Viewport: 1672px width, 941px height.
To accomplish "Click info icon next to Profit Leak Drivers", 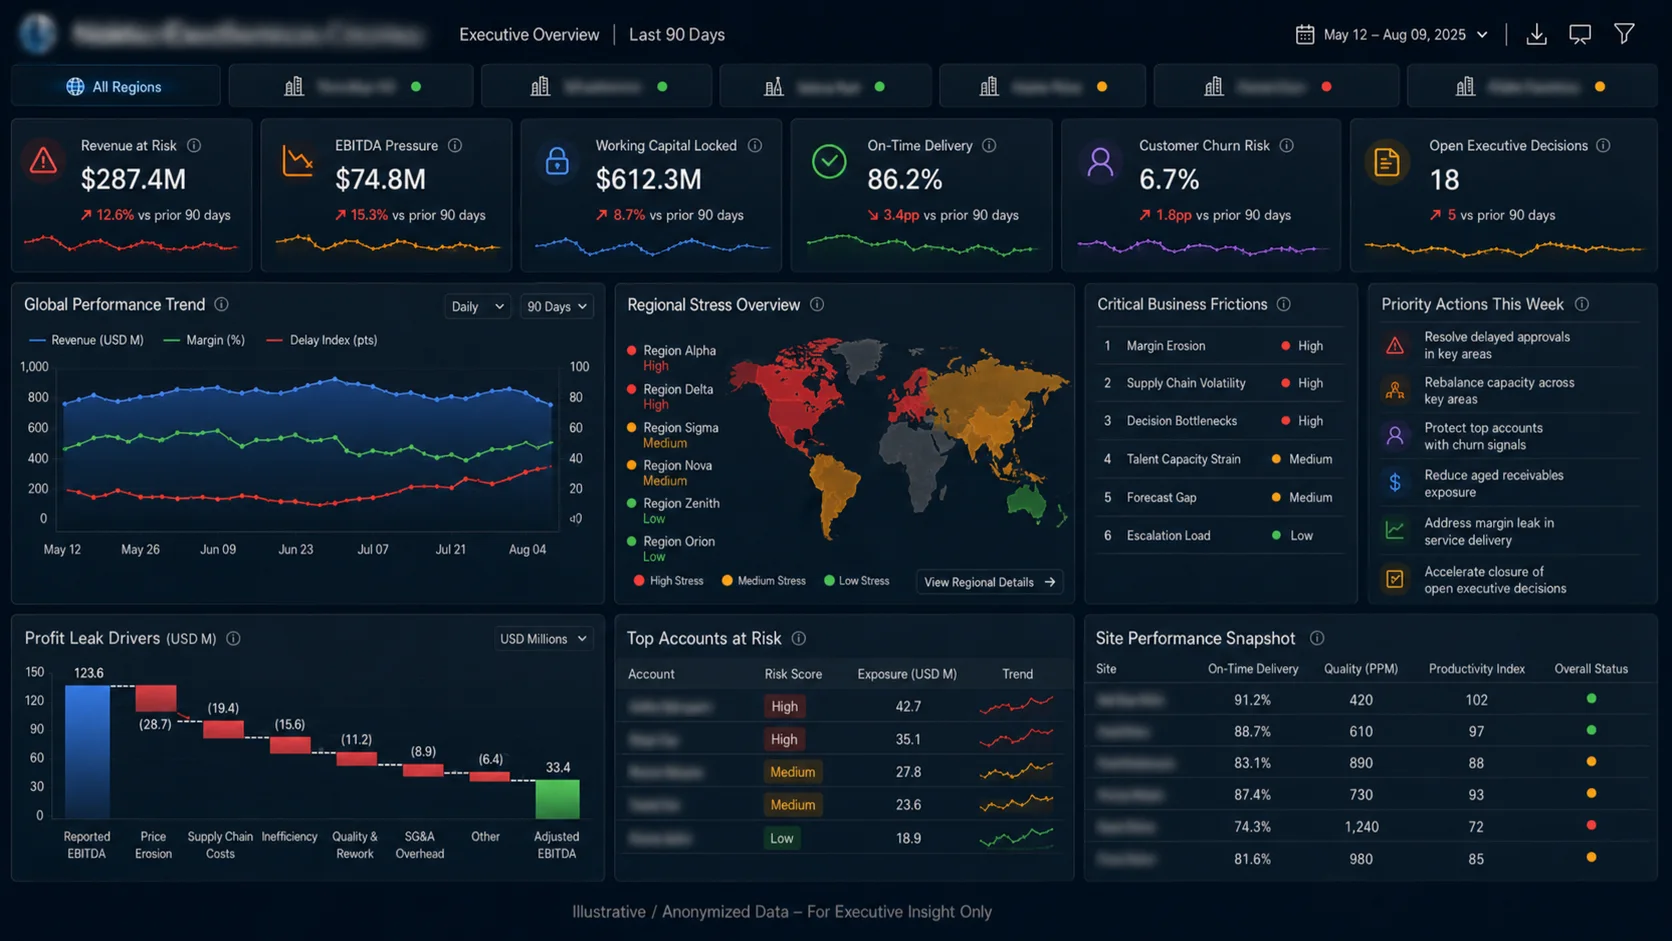I will pyautogui.click(x=233, y=639).
